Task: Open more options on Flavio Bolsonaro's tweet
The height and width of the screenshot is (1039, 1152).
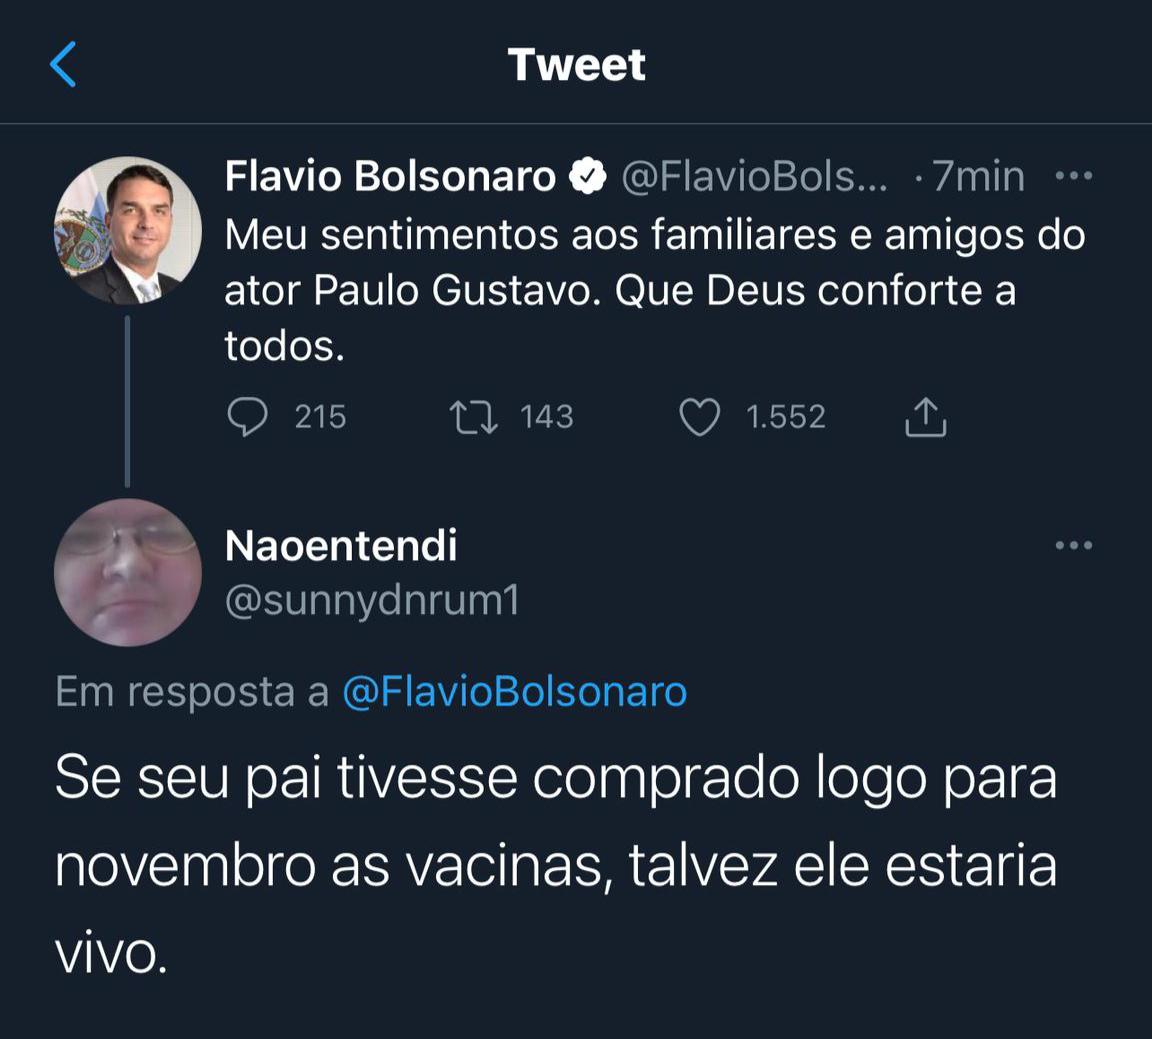Action: (x=1074, y=177)
